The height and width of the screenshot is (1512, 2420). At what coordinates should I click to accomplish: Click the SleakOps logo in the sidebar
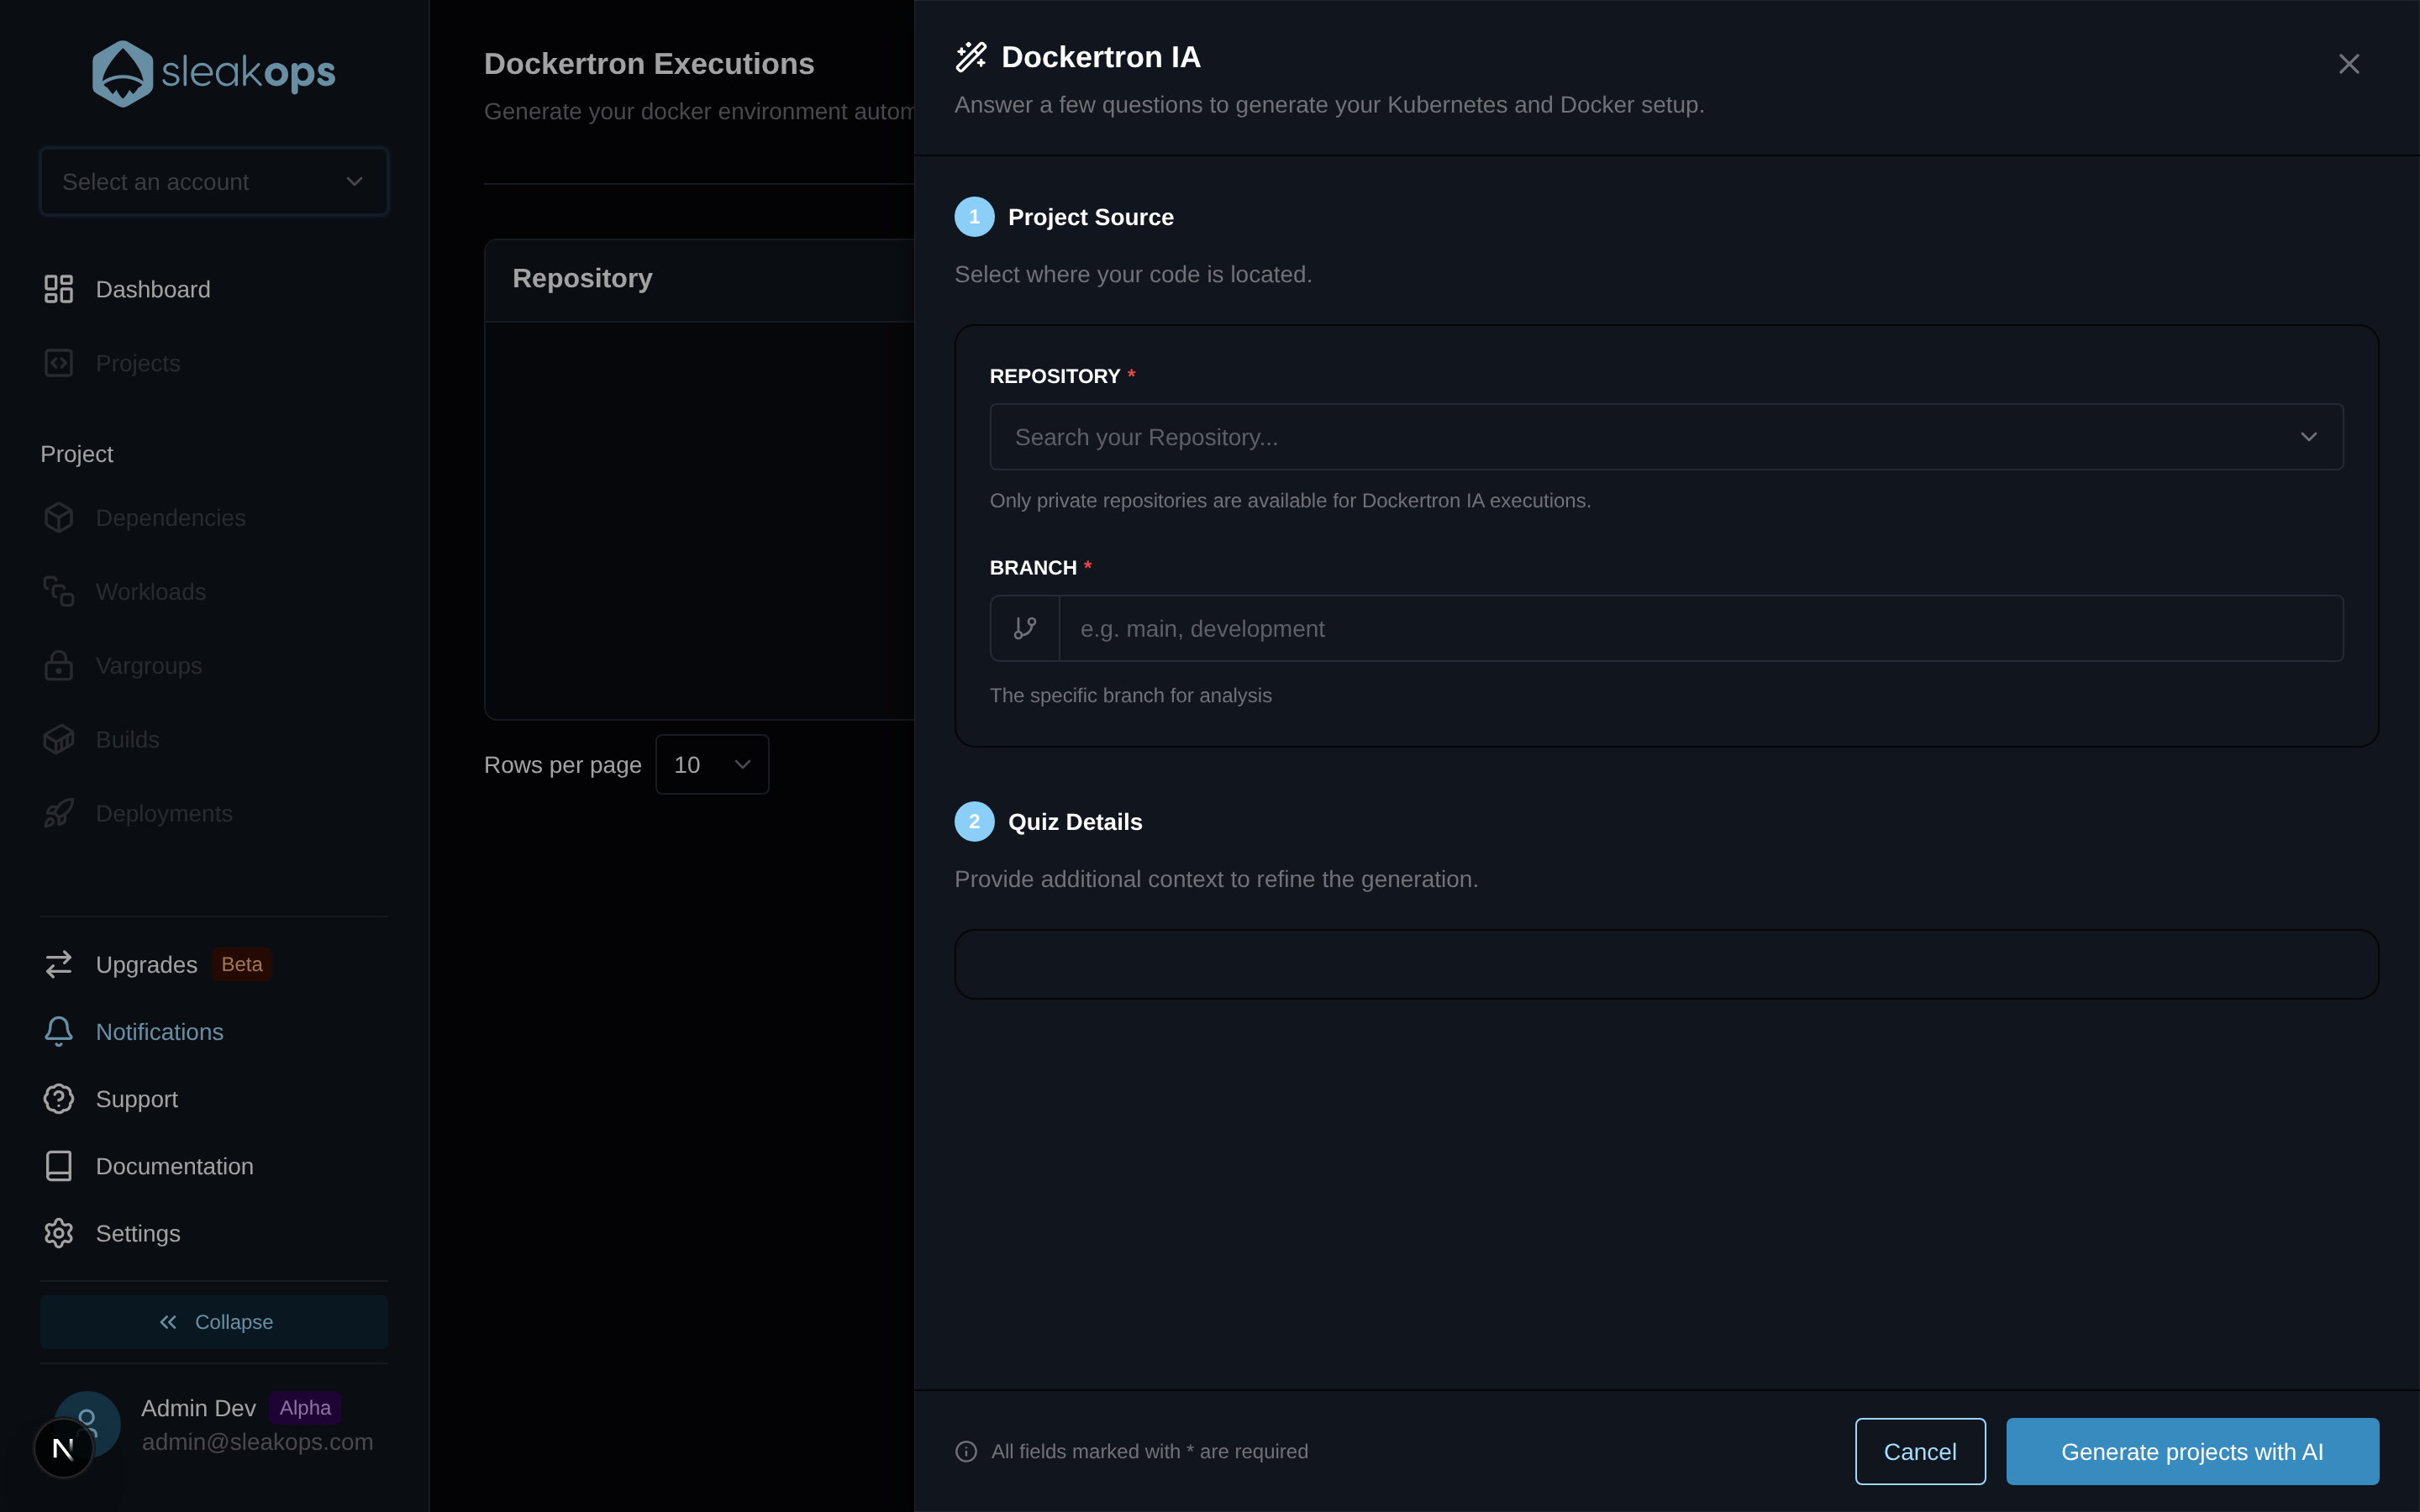(x=214, y=73)
